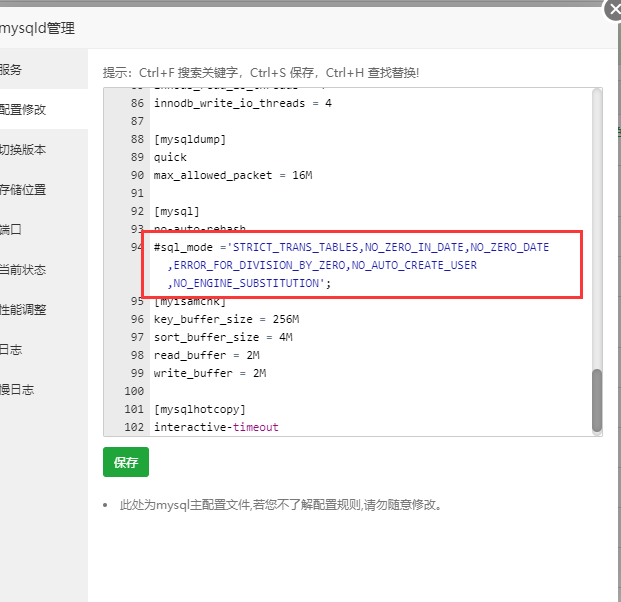This screenshot has height=602, width=621.
Task: Click the write_buffer = 2M line
Action: point(210,373)
